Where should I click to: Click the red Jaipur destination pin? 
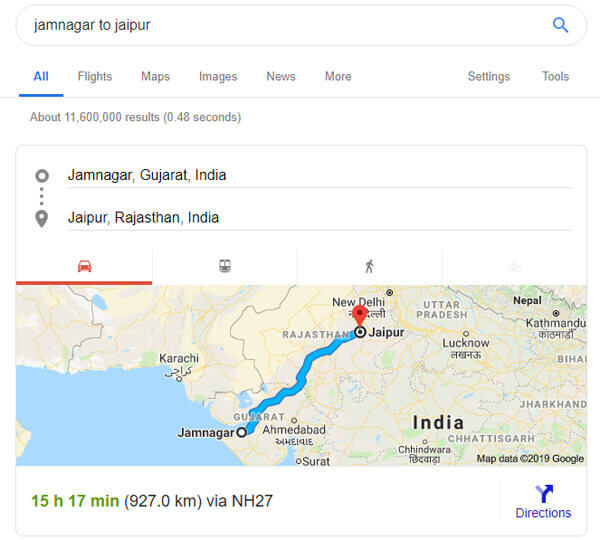click(359, 316)
